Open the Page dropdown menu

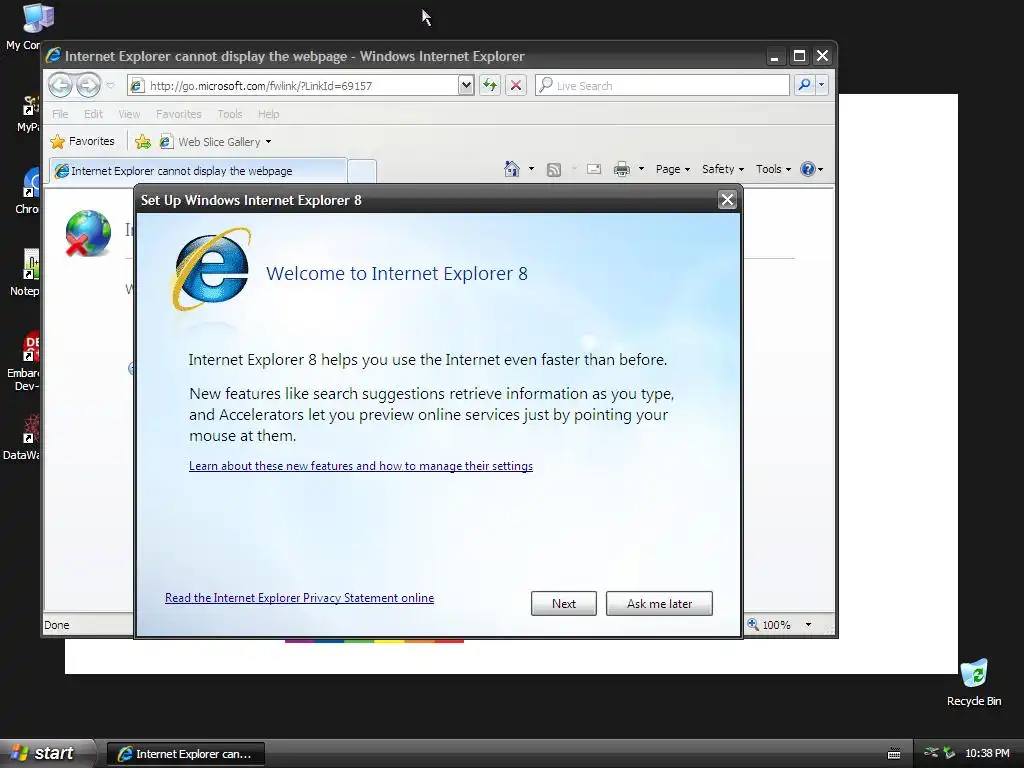coord(673,169)
